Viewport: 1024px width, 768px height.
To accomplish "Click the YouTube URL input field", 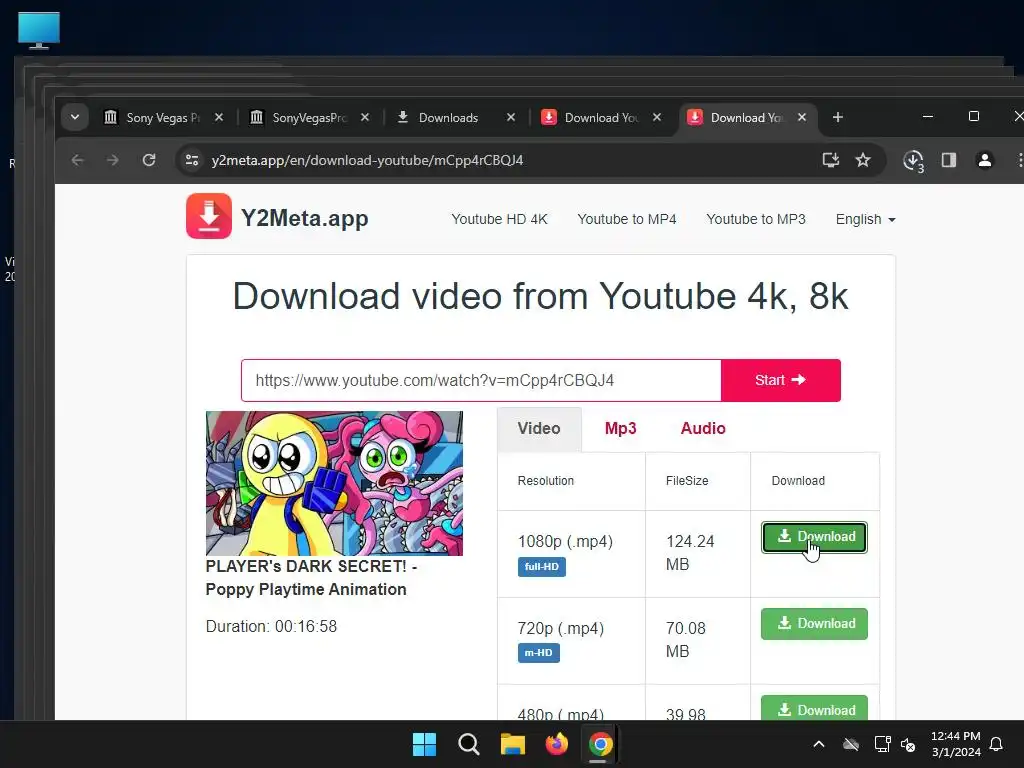I will tap(481, 380).
